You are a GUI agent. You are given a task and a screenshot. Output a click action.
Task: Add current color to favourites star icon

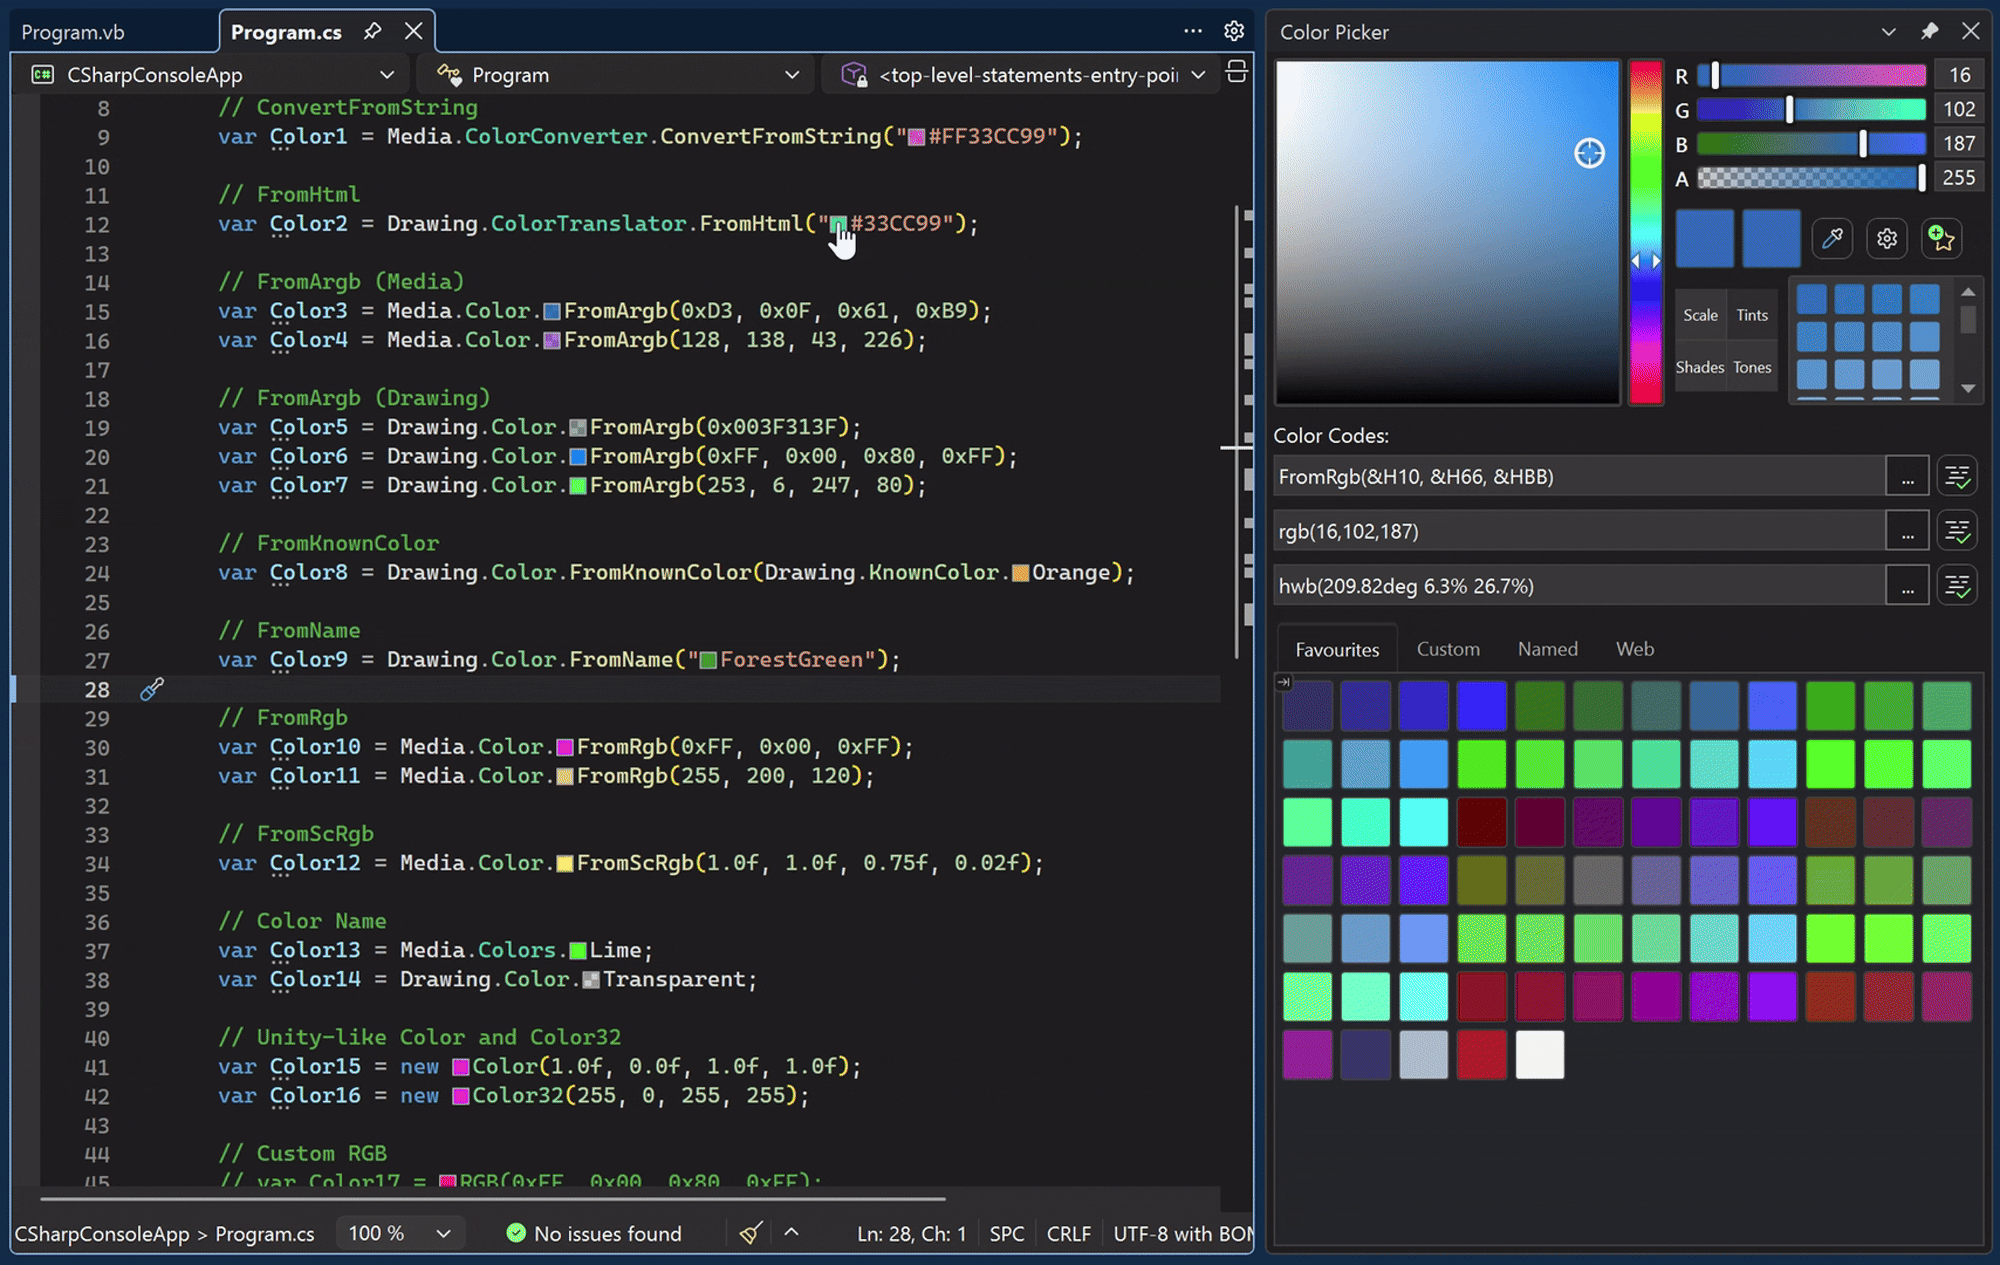1941,238
